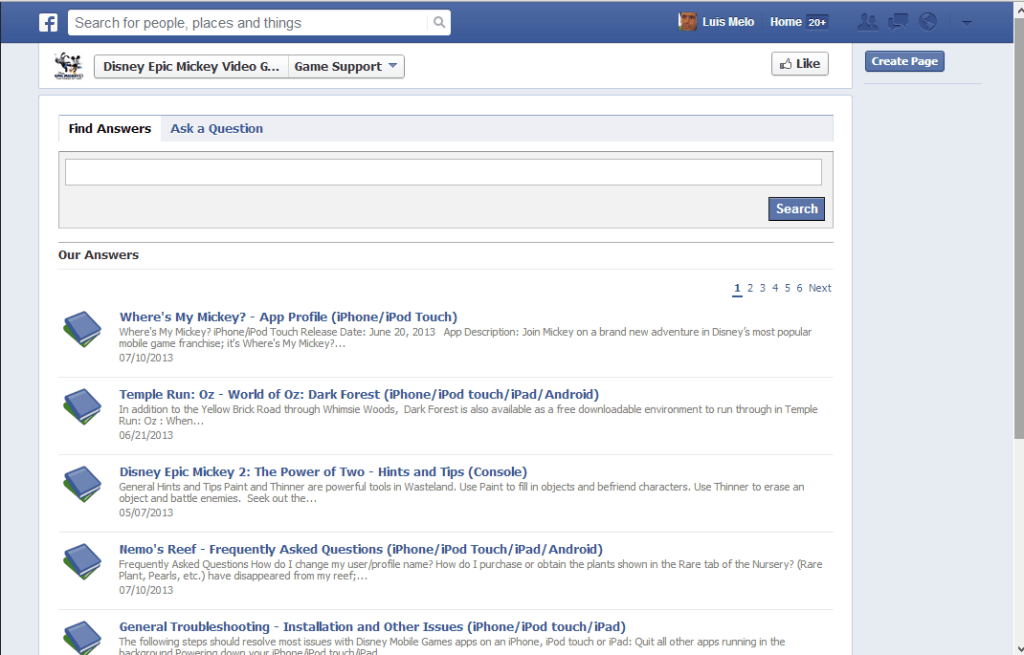Open the messages icon in header

(x=898, y=22)
